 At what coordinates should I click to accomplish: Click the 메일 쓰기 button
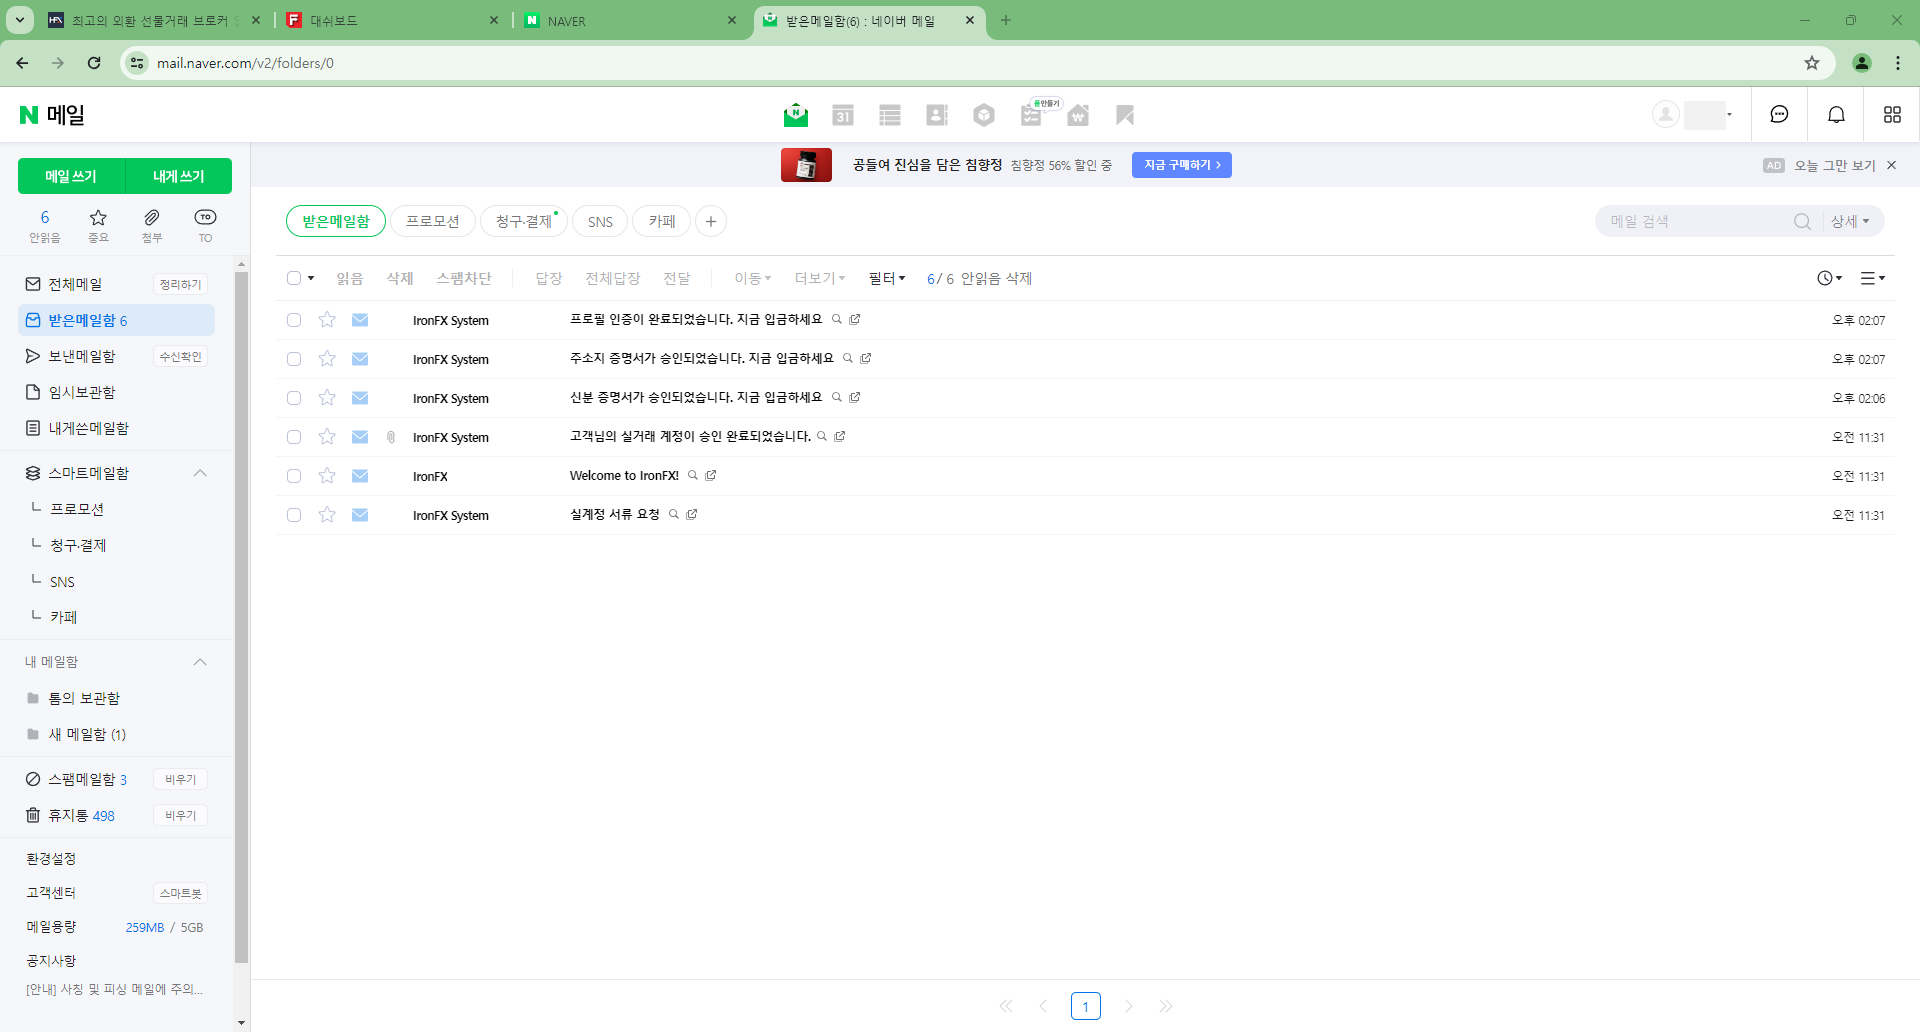point(70,175)
